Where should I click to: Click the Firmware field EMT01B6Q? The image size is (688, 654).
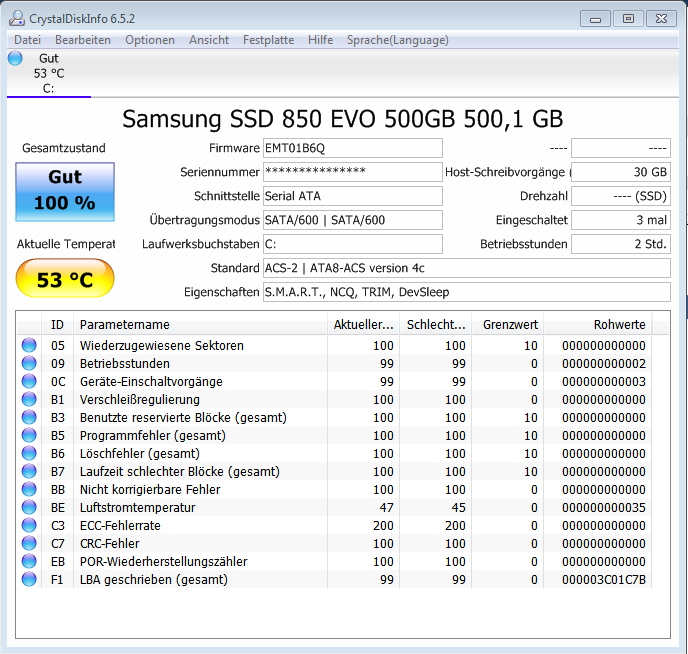tap(353, 148)
